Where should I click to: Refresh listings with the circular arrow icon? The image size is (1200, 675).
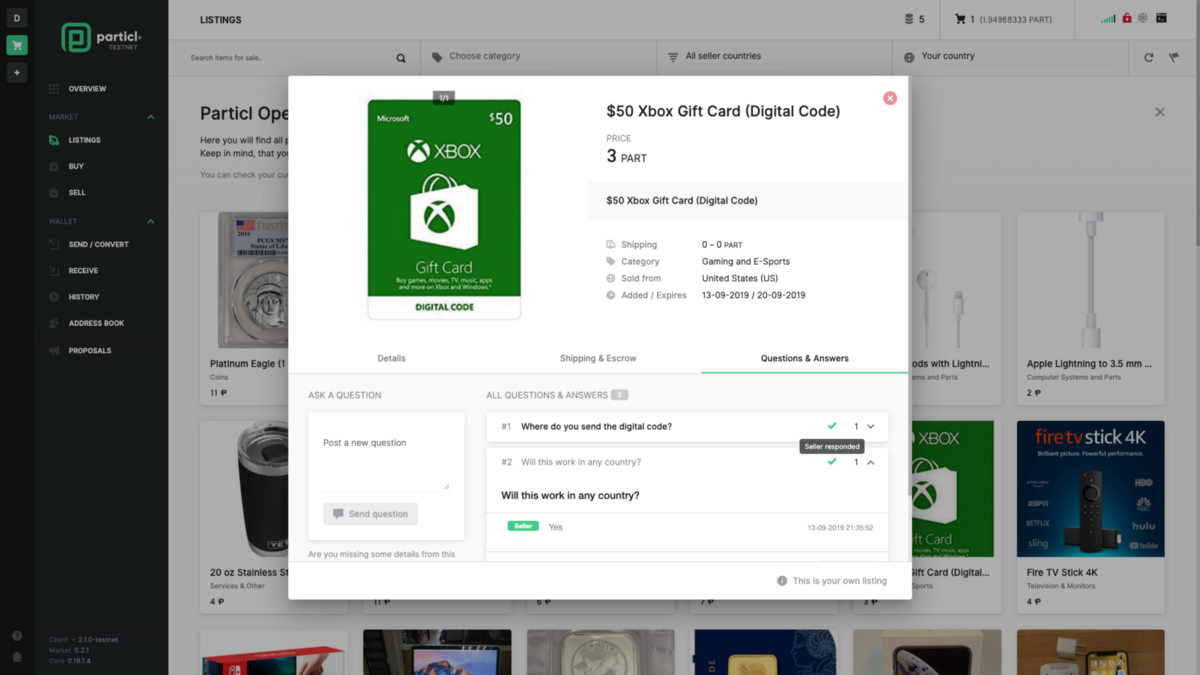click(x=1148, y=58)
